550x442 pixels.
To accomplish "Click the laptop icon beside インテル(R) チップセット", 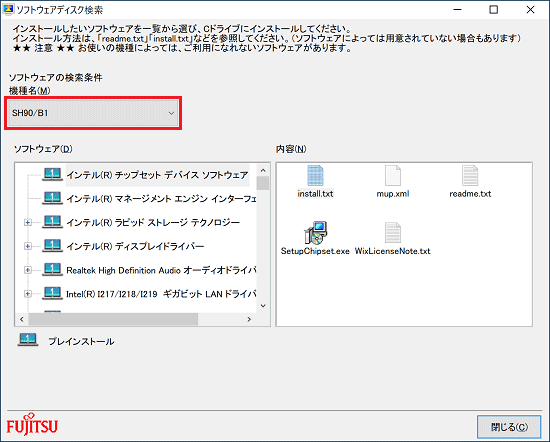I will [53, 174].
